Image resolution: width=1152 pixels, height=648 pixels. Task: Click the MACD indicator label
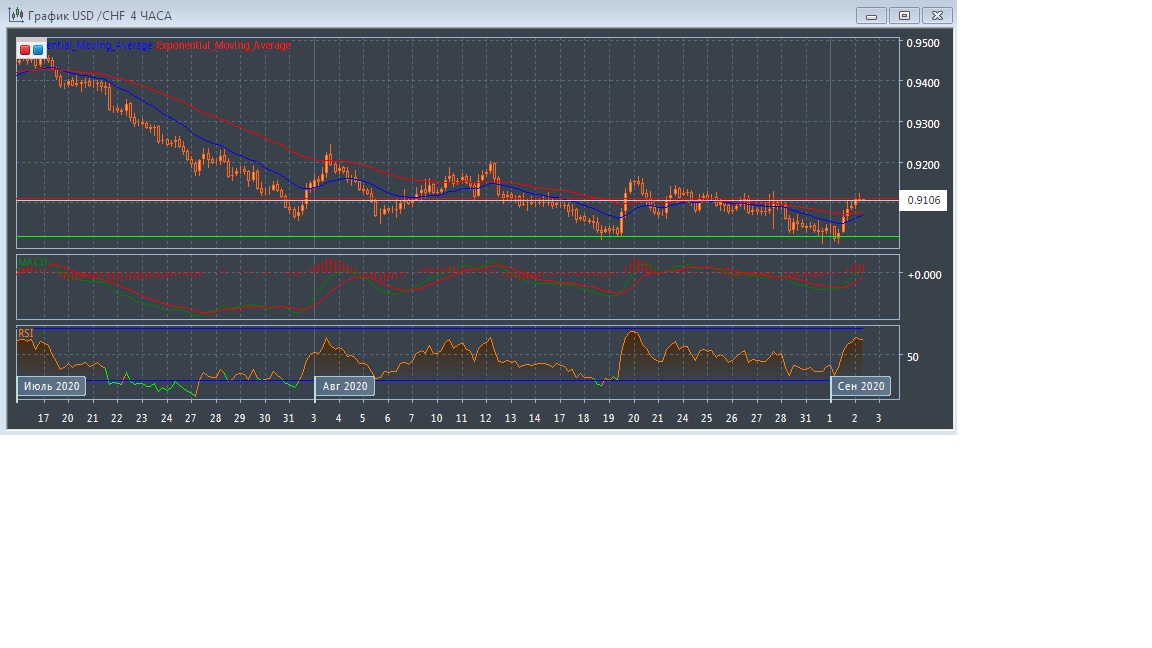coord(32,263)
